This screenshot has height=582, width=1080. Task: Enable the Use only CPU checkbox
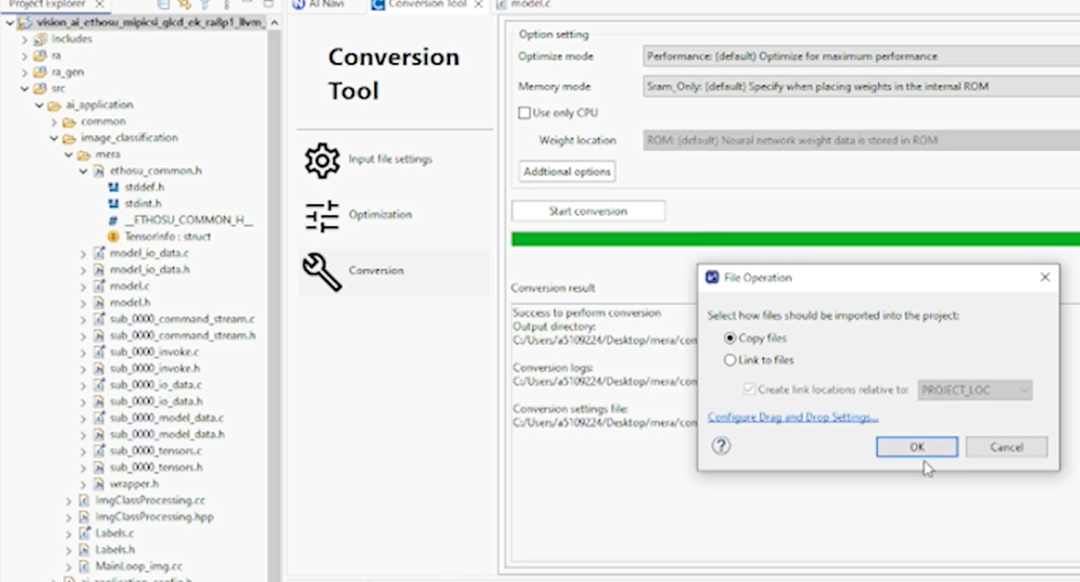pyautogui.click(x=524, y=113)
